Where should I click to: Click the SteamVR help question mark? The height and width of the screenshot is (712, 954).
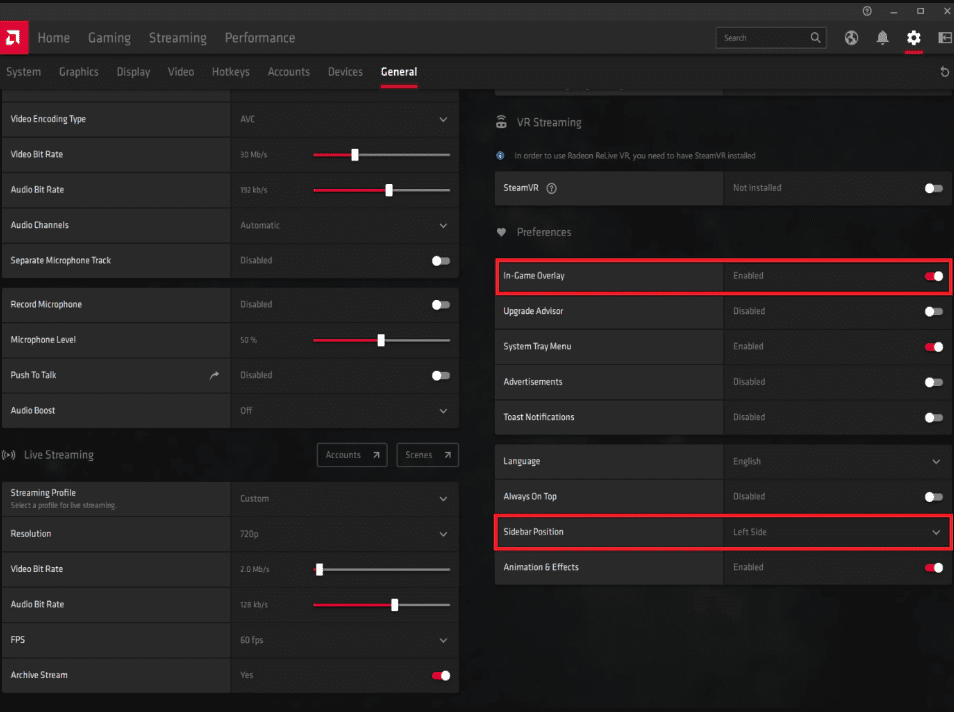552,188
